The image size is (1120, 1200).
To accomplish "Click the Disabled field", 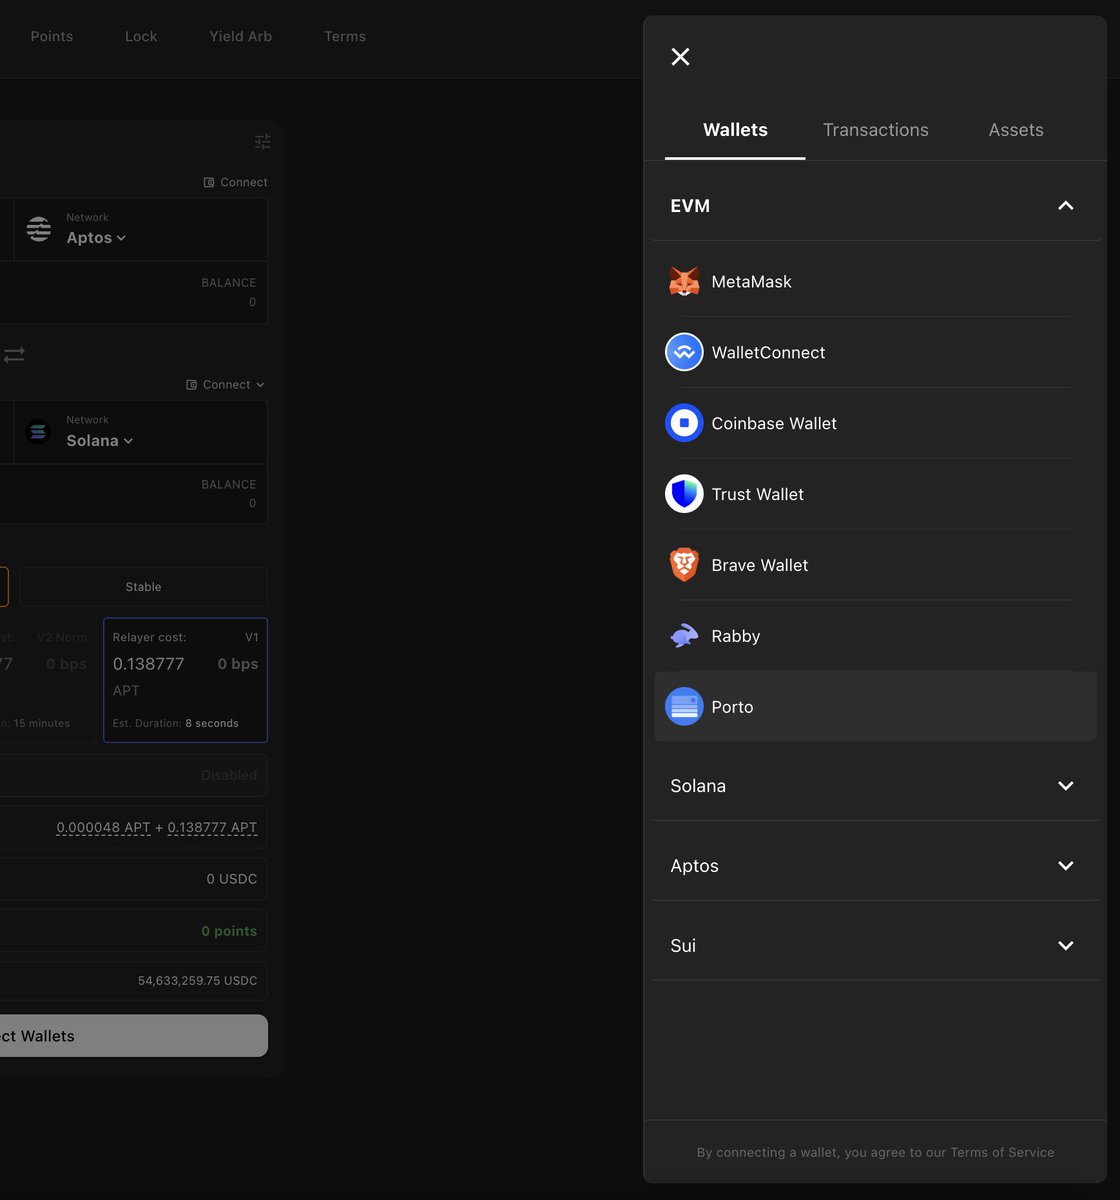I will click(134, 775).
